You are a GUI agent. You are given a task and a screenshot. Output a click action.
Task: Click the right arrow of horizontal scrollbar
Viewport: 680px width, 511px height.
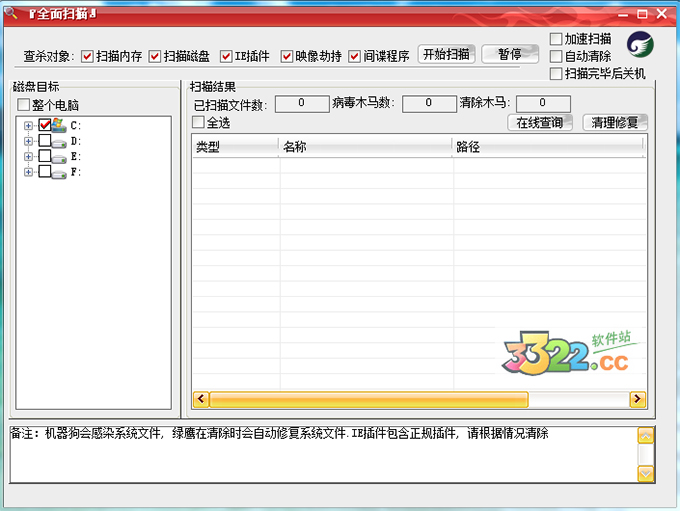(x=637, y=399)
